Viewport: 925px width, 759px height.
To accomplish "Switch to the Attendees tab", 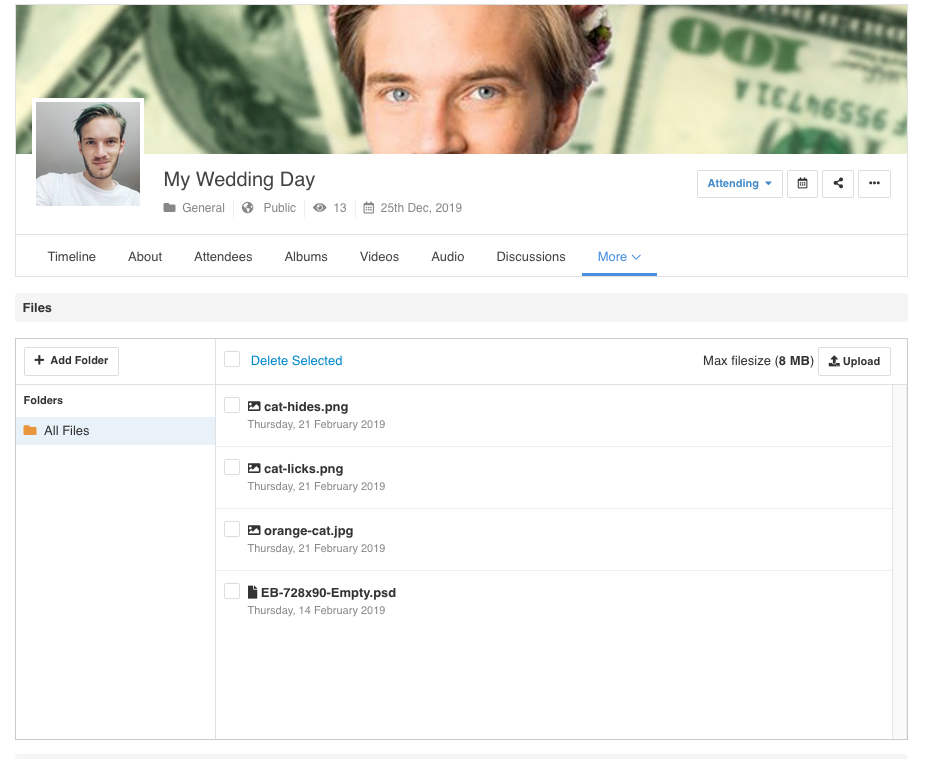I will coord(223,257).
